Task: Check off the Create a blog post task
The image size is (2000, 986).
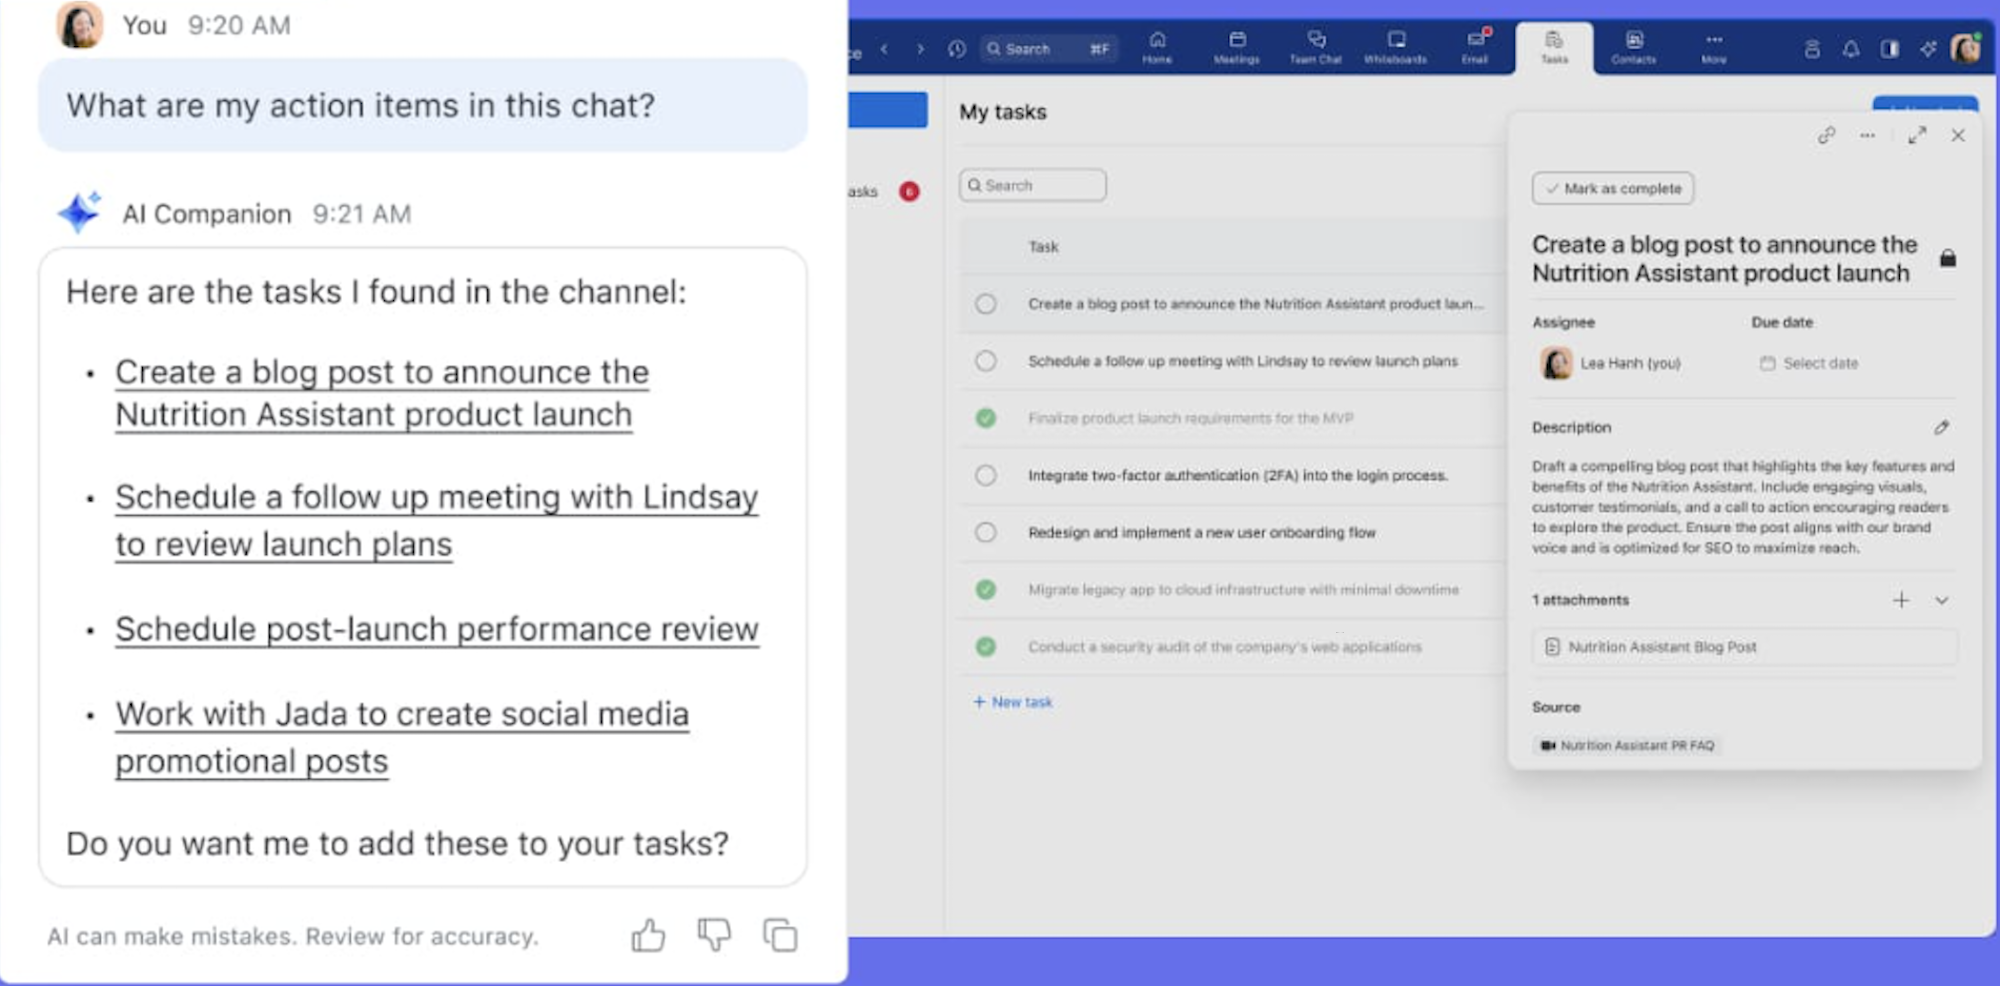Action: click(x=986, y=304)
